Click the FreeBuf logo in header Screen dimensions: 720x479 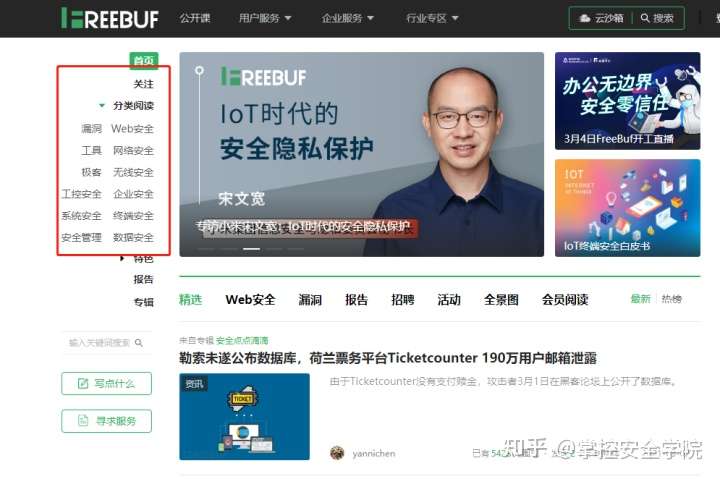point(110,18)
